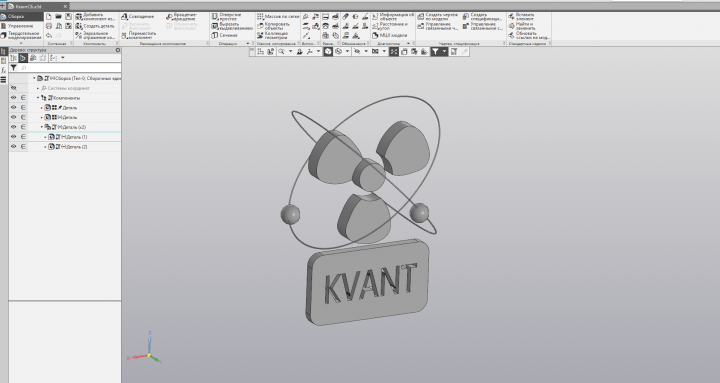The image size is (720, 383).
Task: Click the Массив по сетке tool
Action: click(x=278, y=17)
